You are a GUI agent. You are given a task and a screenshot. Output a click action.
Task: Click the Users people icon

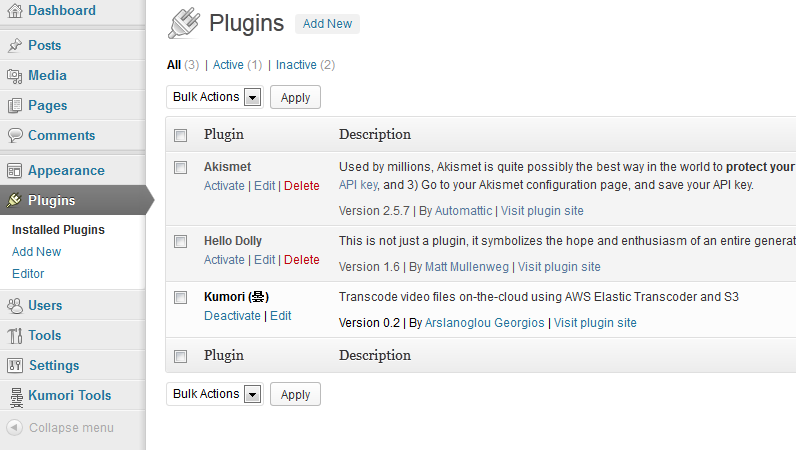(x=15, y=305)
